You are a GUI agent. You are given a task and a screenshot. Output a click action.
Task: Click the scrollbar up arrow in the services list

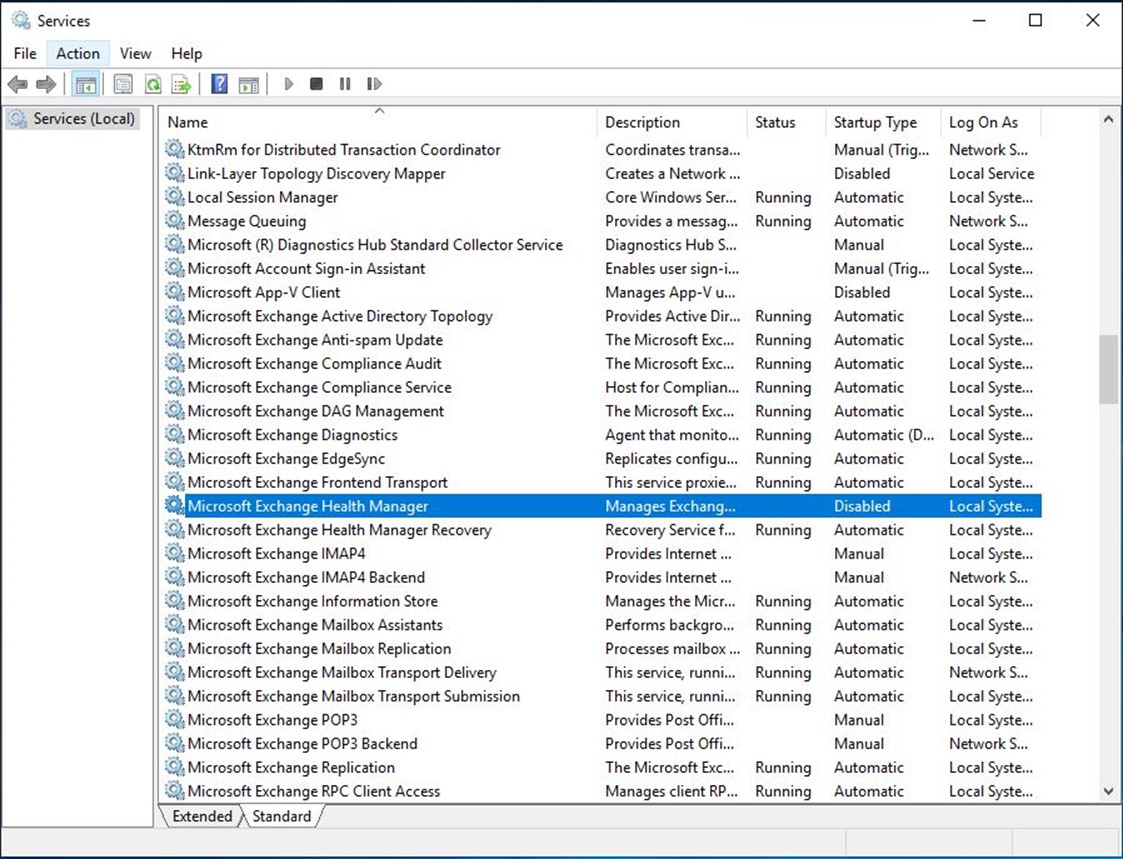(1109, 119)
